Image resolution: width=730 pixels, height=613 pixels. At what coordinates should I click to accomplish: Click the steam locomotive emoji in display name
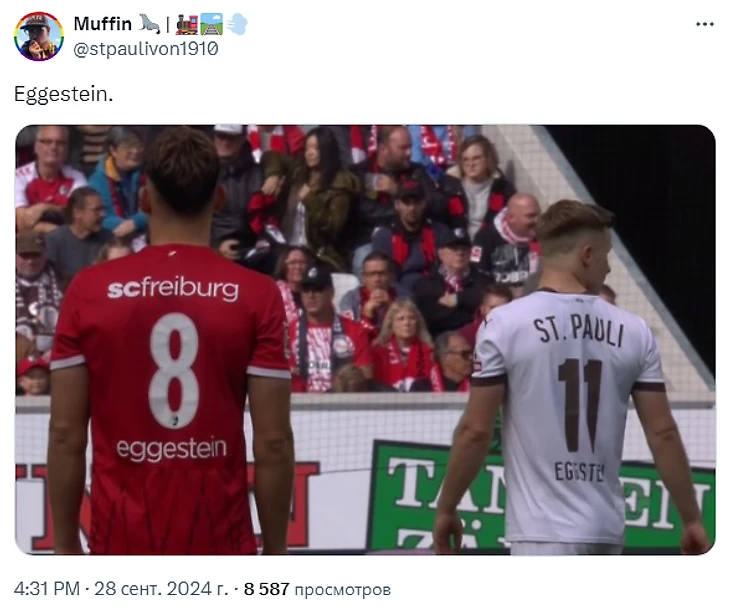click(x=187, y=24)
